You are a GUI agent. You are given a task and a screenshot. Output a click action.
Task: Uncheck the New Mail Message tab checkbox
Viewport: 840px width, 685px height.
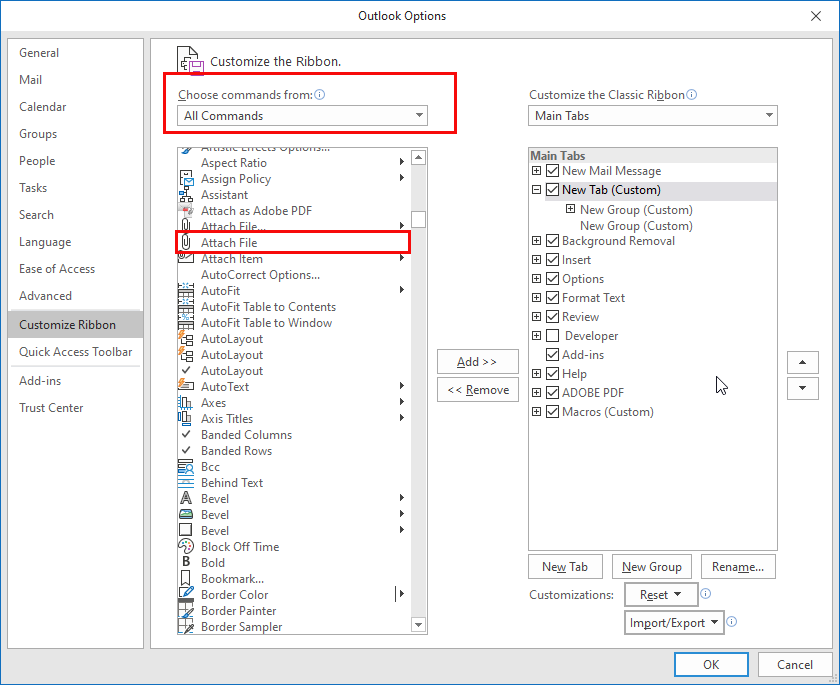[552, 171]
